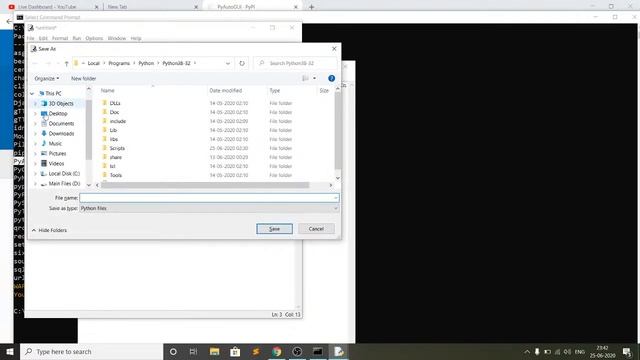Open Google Chrome from taskbar
This screenshot has width=640, height=360.
[x=277, y=351]
